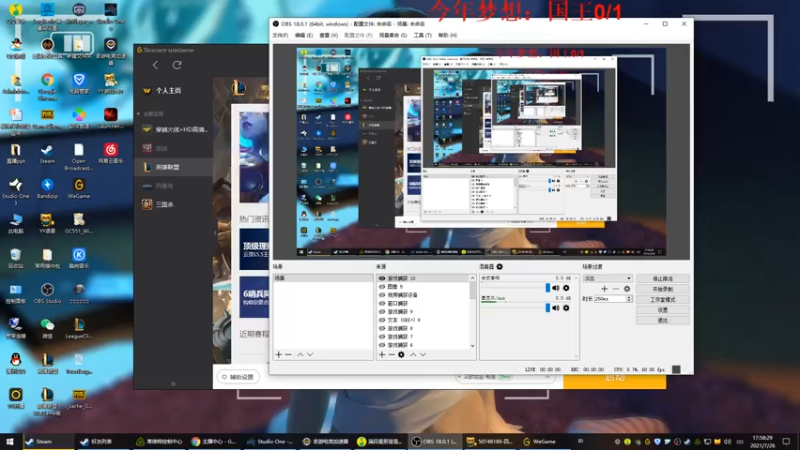Image resolution: width=800 pixels, height=450 pixels.
Task: Open the 查看(V) menu in OBS
Action: click(329, 35)
